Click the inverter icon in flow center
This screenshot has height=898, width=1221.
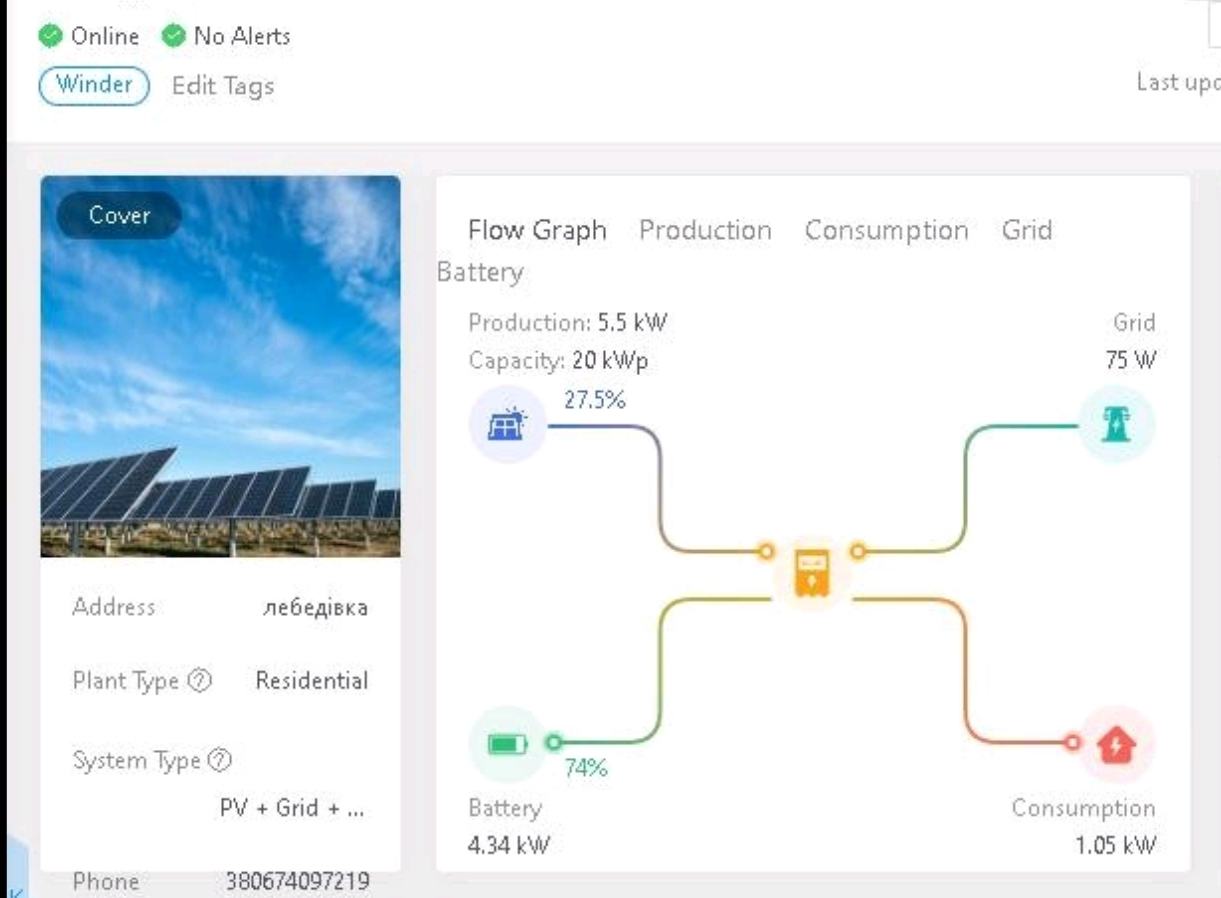pos(811,574)
